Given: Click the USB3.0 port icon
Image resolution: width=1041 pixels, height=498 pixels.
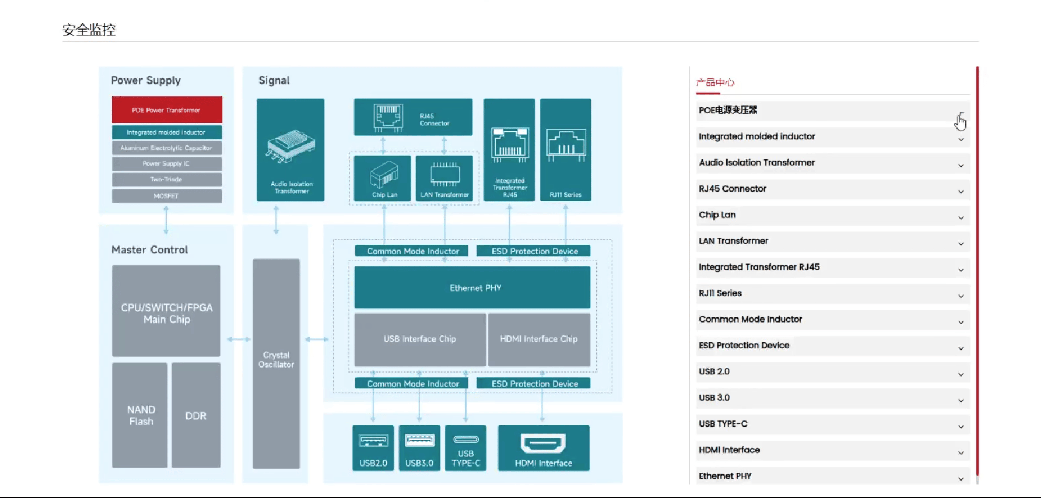Looking at the screenshot, I should pos(419,448).
